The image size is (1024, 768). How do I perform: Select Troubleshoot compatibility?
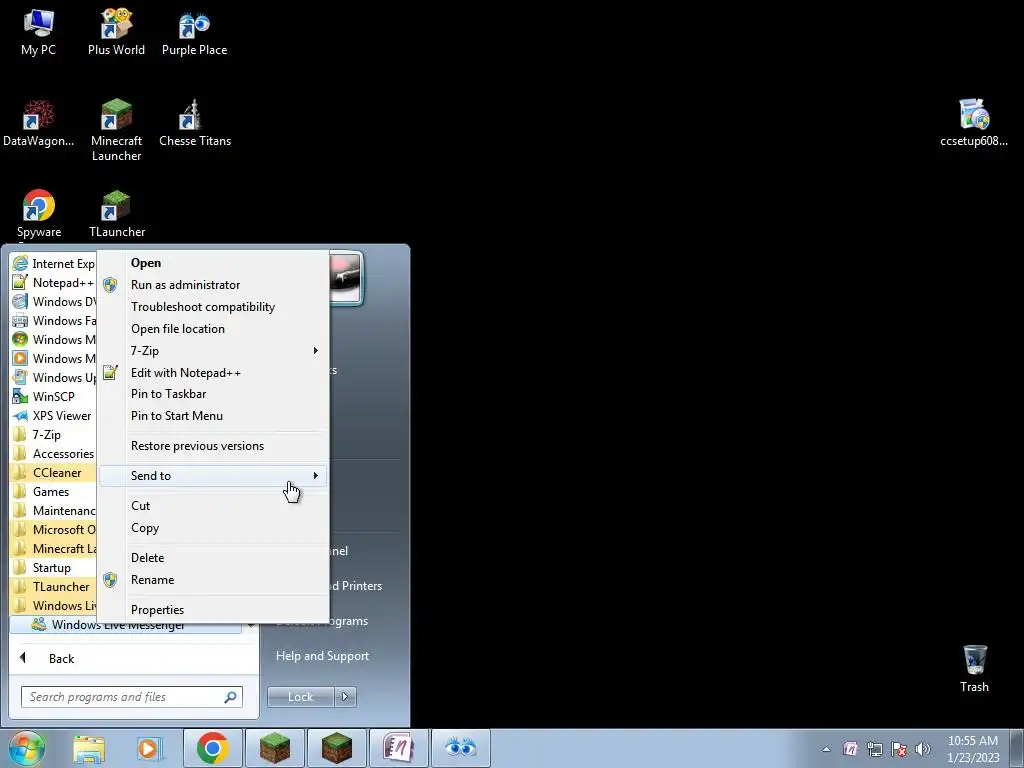coord(212,307)
